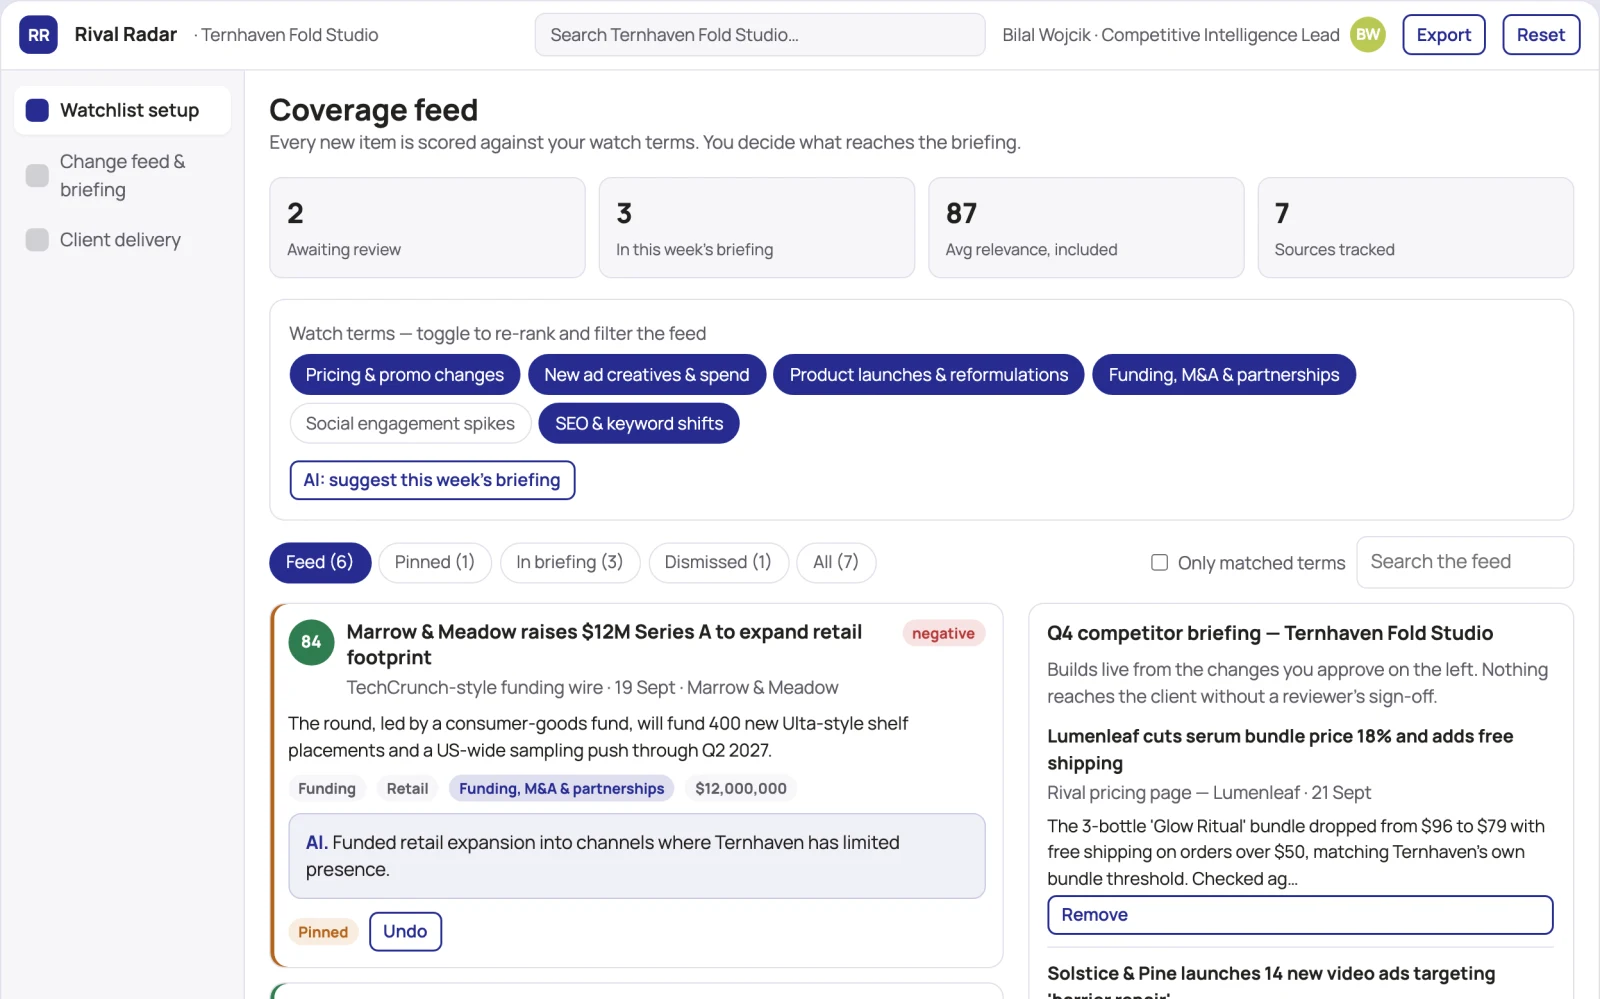
Task: Click the Funding tag on Marrow & Meadow card
Action: (x=327, y=789)
